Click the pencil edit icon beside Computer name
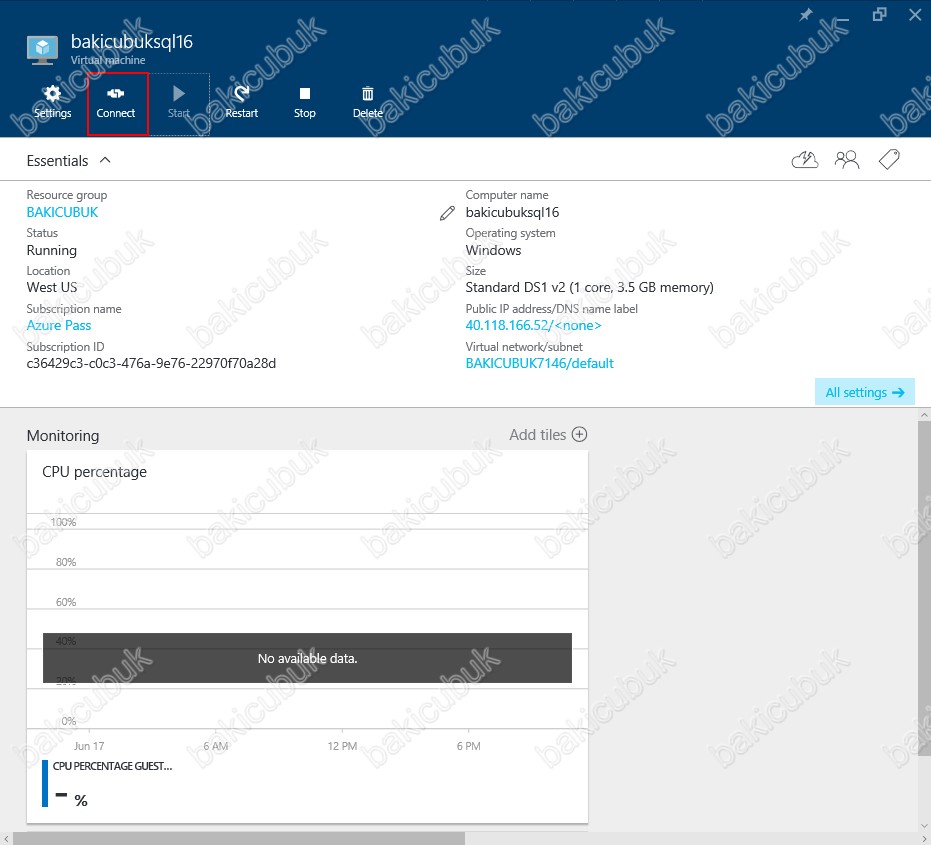931x845 pixels. (x=447, y=213)
